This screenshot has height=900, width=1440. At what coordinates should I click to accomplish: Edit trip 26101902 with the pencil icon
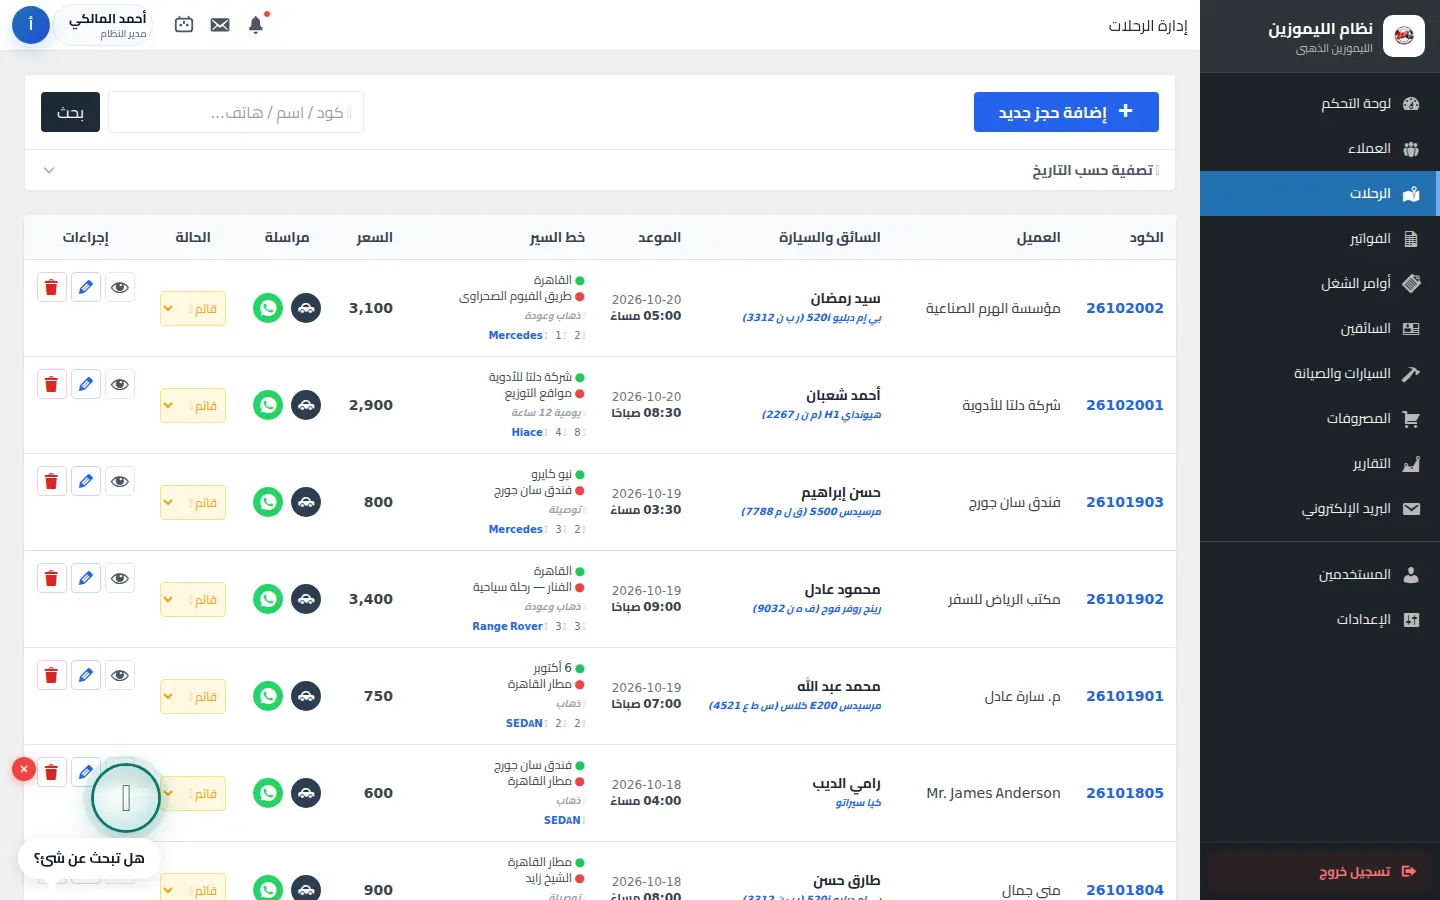coord(86,578)
